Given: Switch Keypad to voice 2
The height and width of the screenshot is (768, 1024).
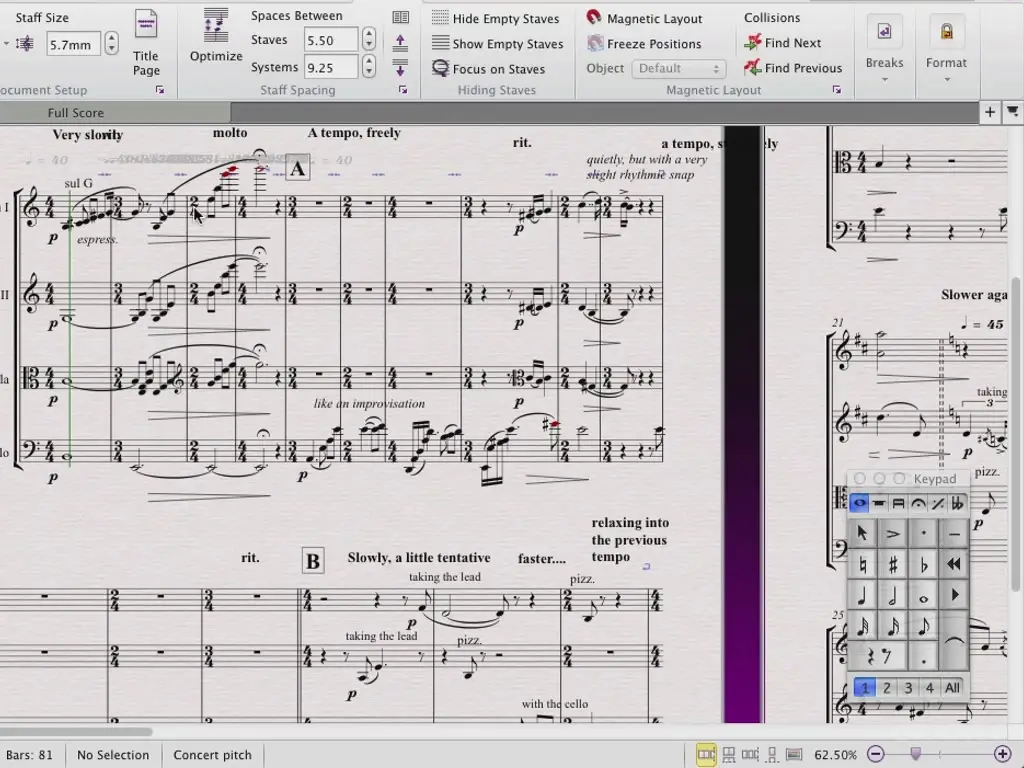Looking at the screenshot, I should (886, 688).
